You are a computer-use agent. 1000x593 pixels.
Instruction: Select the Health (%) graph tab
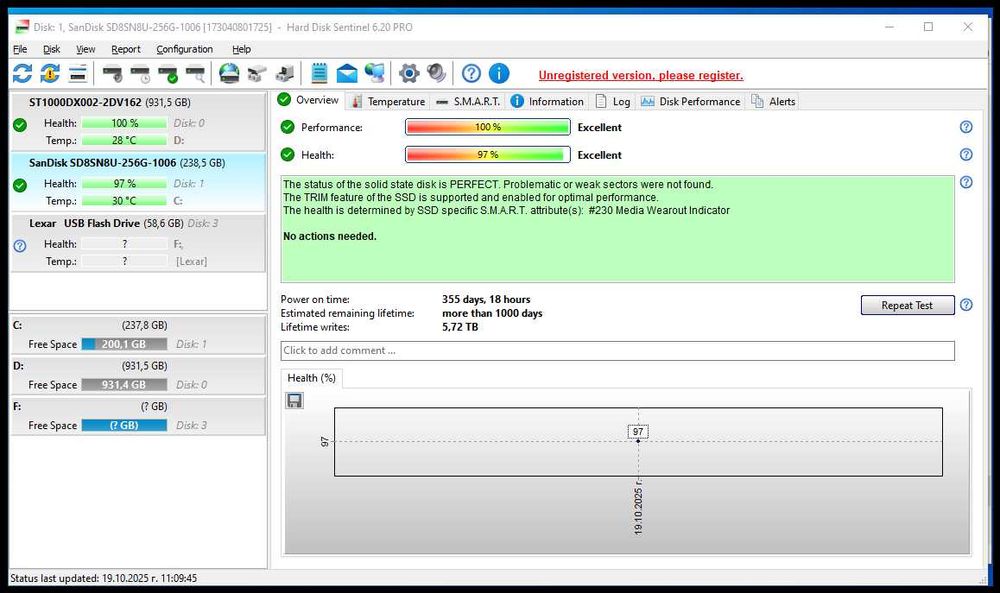(x=311, y=377)
